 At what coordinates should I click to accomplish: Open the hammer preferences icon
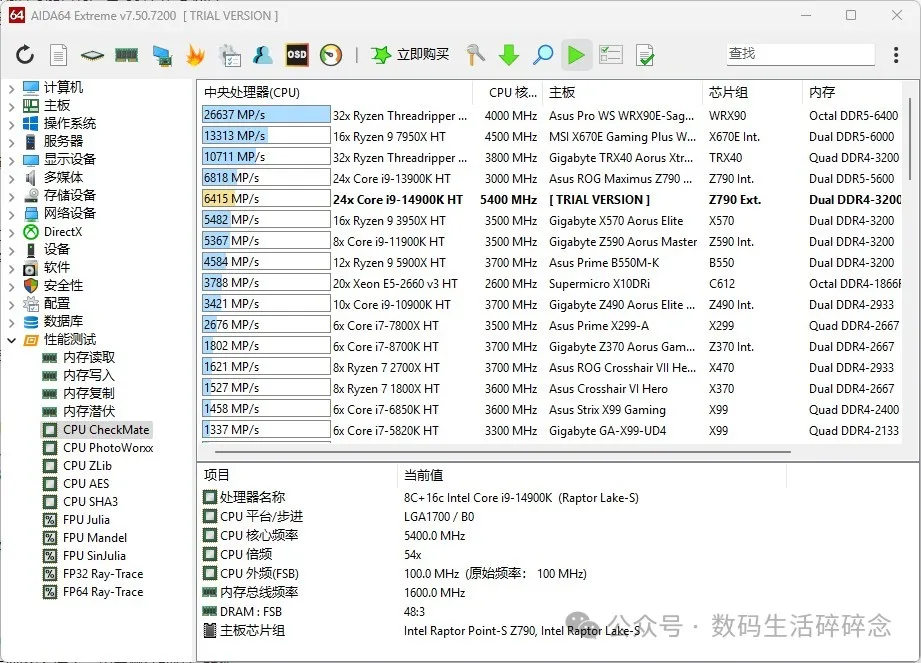pyautogui.click(x=475, y=55)
